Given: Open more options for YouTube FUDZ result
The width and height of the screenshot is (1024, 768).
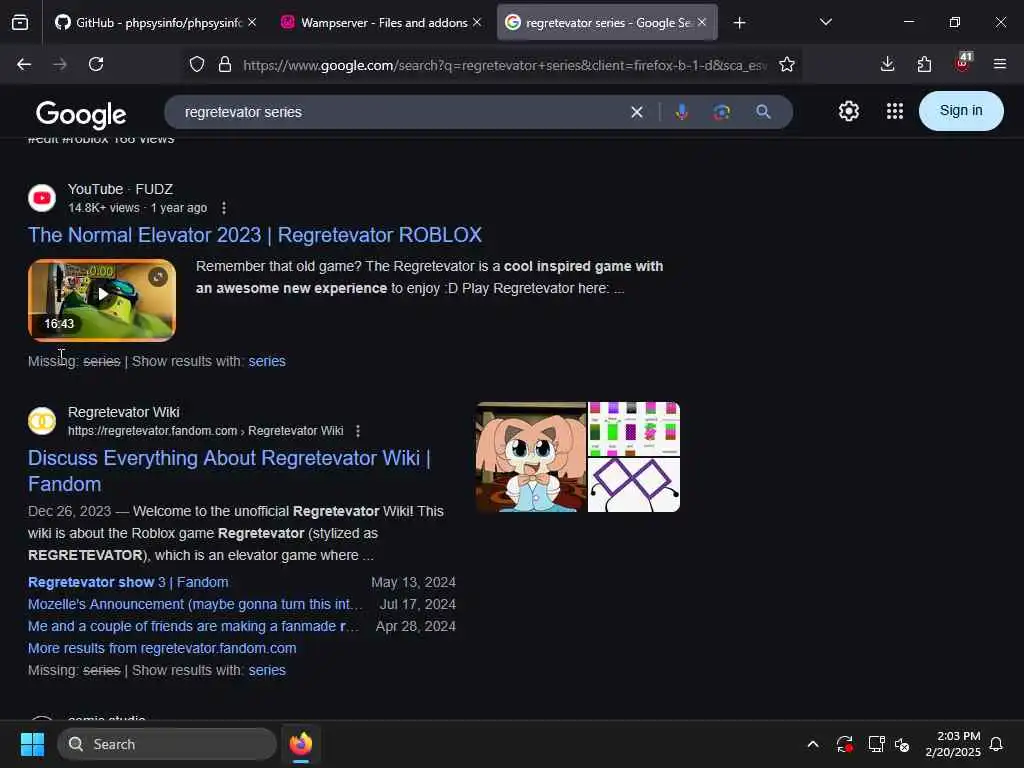Looking at the screenshot, I should point(224,208).
